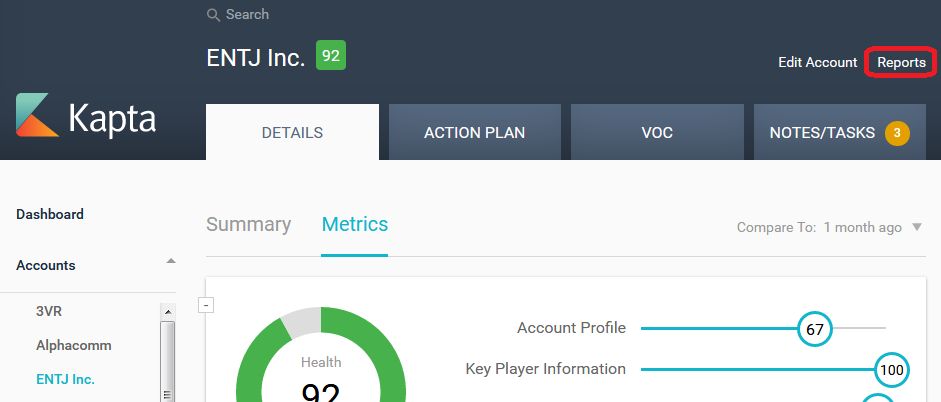Viewport: 941px width, 402px height.
Task: Go to Dashboard in sidebar
Action: tap(50, 214)
